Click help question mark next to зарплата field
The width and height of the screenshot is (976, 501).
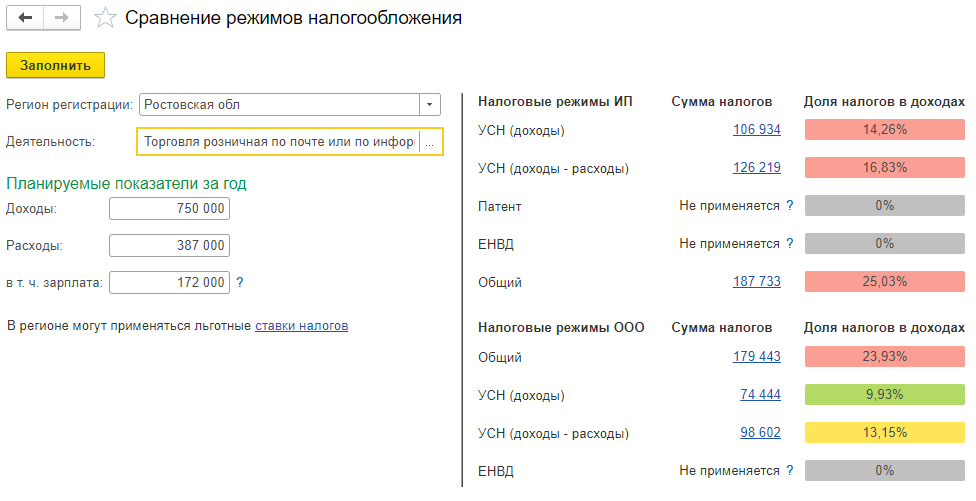[x=240, y=282]
